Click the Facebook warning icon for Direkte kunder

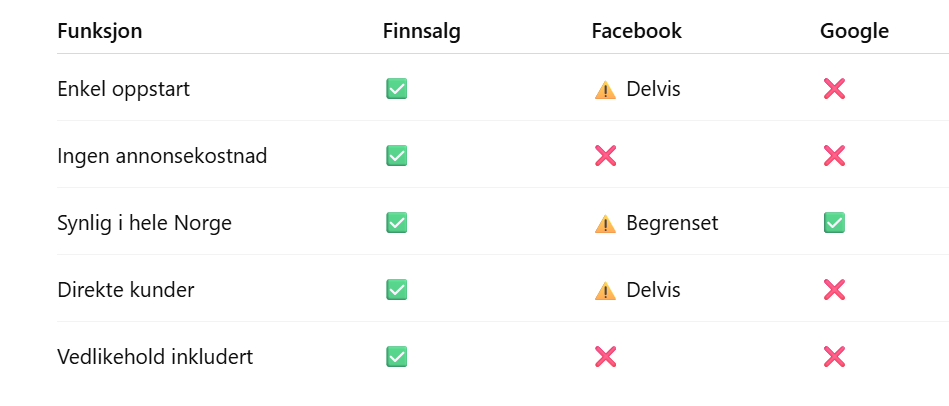(605, 291)
